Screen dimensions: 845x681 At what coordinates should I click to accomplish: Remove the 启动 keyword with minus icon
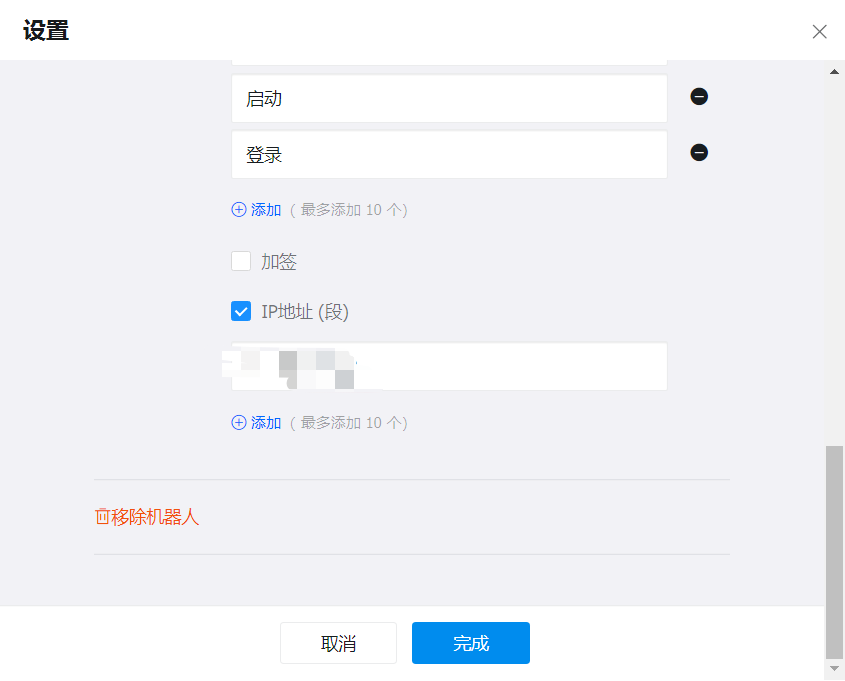[699, 97]
